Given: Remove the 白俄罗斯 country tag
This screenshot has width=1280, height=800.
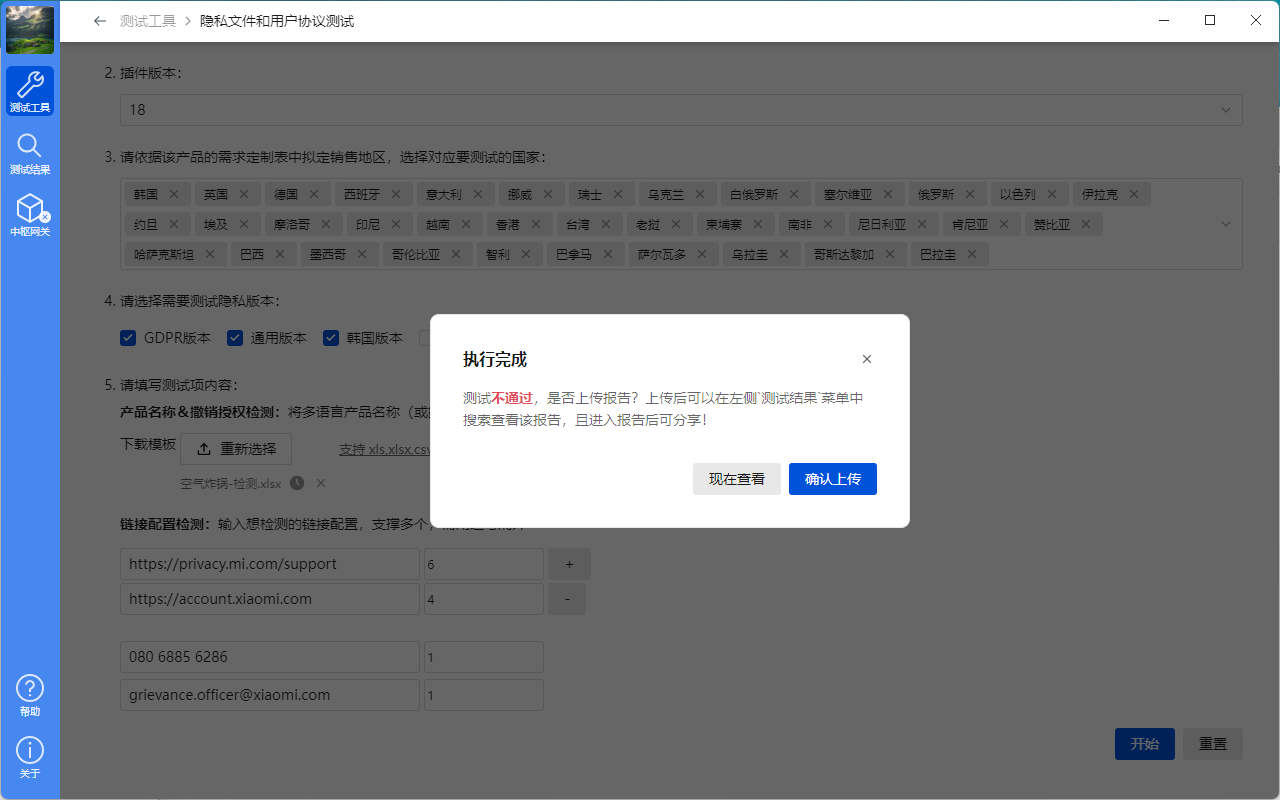Looking at the screenshot, I should [794, 194].
